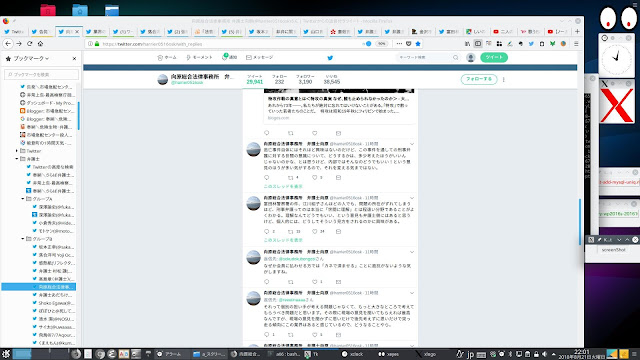The height and width of the screenshot is (360, 640).
Task: Open the Firefox library icon
Action: click(467, 44)
